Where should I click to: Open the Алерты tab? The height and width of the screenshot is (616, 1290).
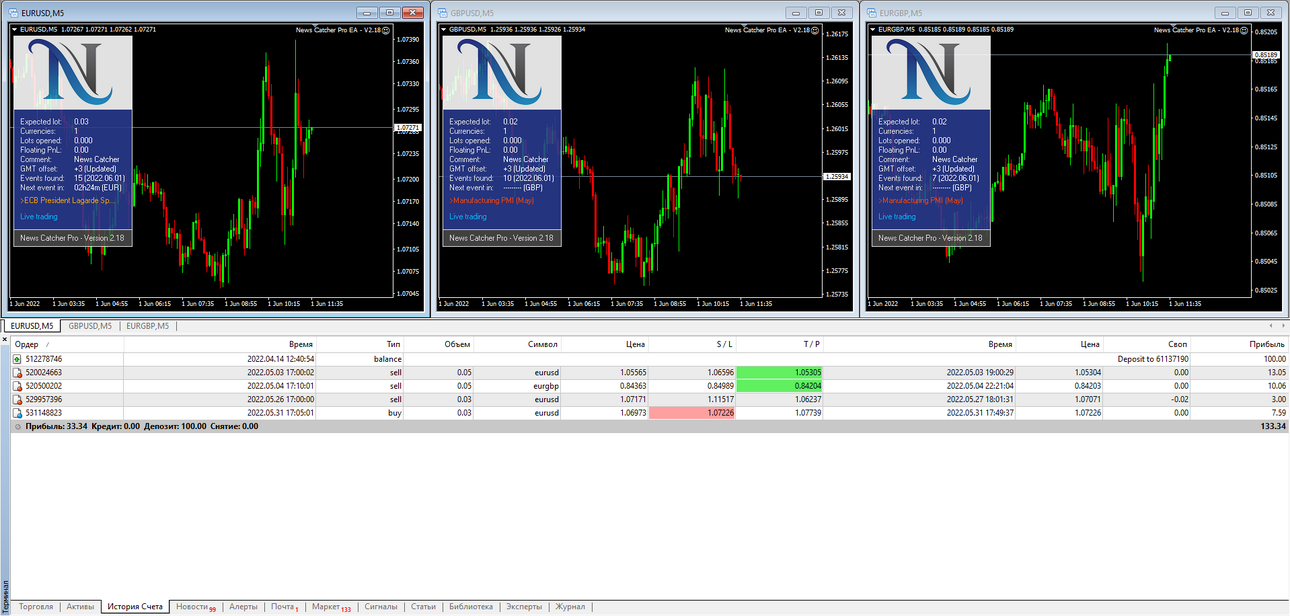[x=243, y=606]
